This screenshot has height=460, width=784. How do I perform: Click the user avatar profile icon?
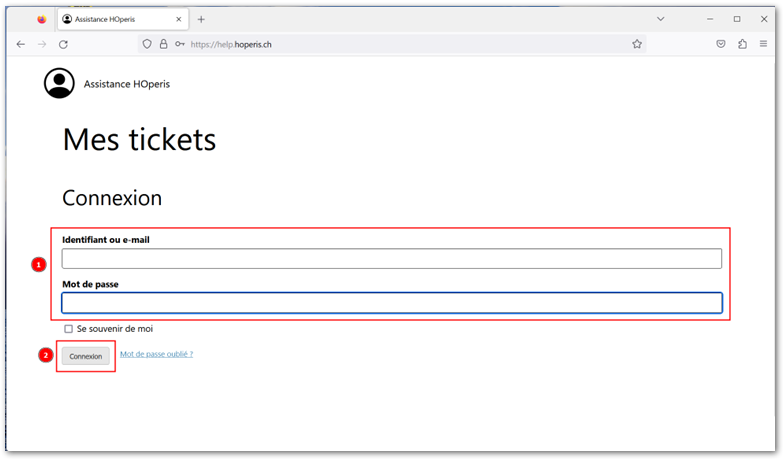click(59, 84)
